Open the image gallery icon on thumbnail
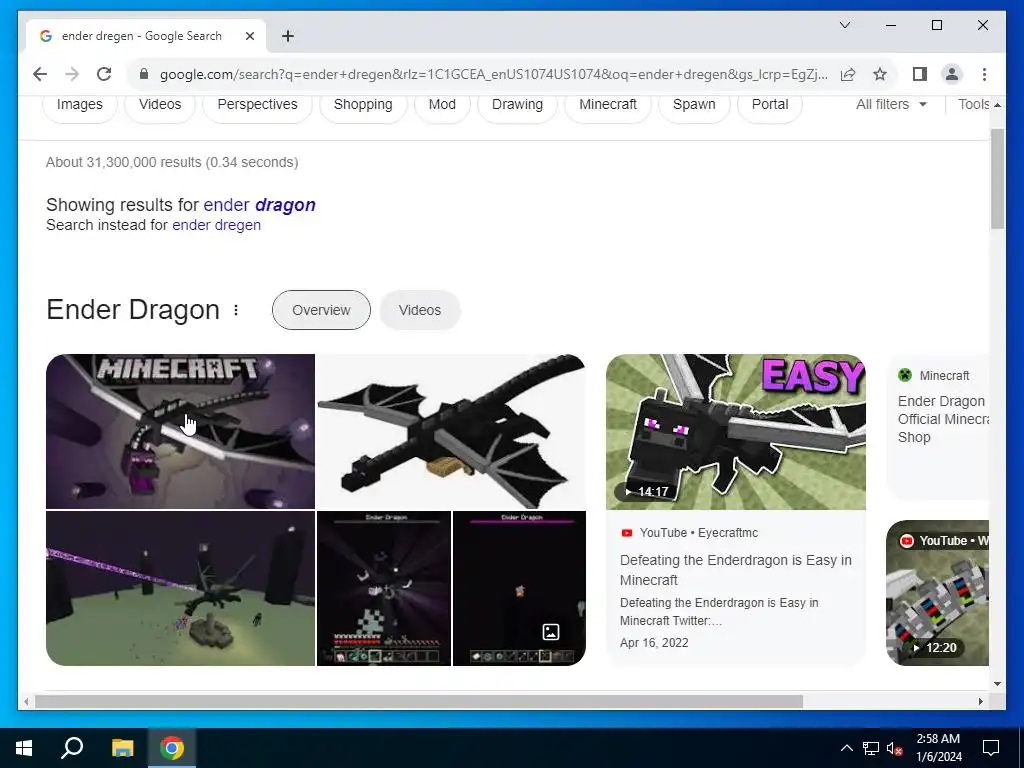 551,632
